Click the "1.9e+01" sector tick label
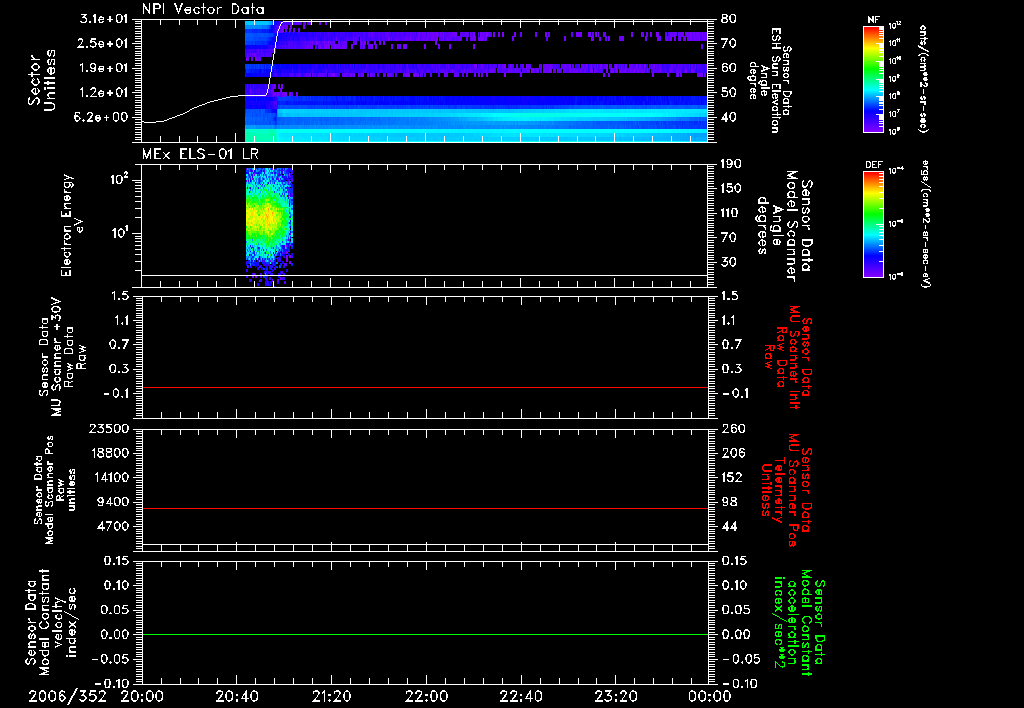1024x708 pixels. pos(104,68)
